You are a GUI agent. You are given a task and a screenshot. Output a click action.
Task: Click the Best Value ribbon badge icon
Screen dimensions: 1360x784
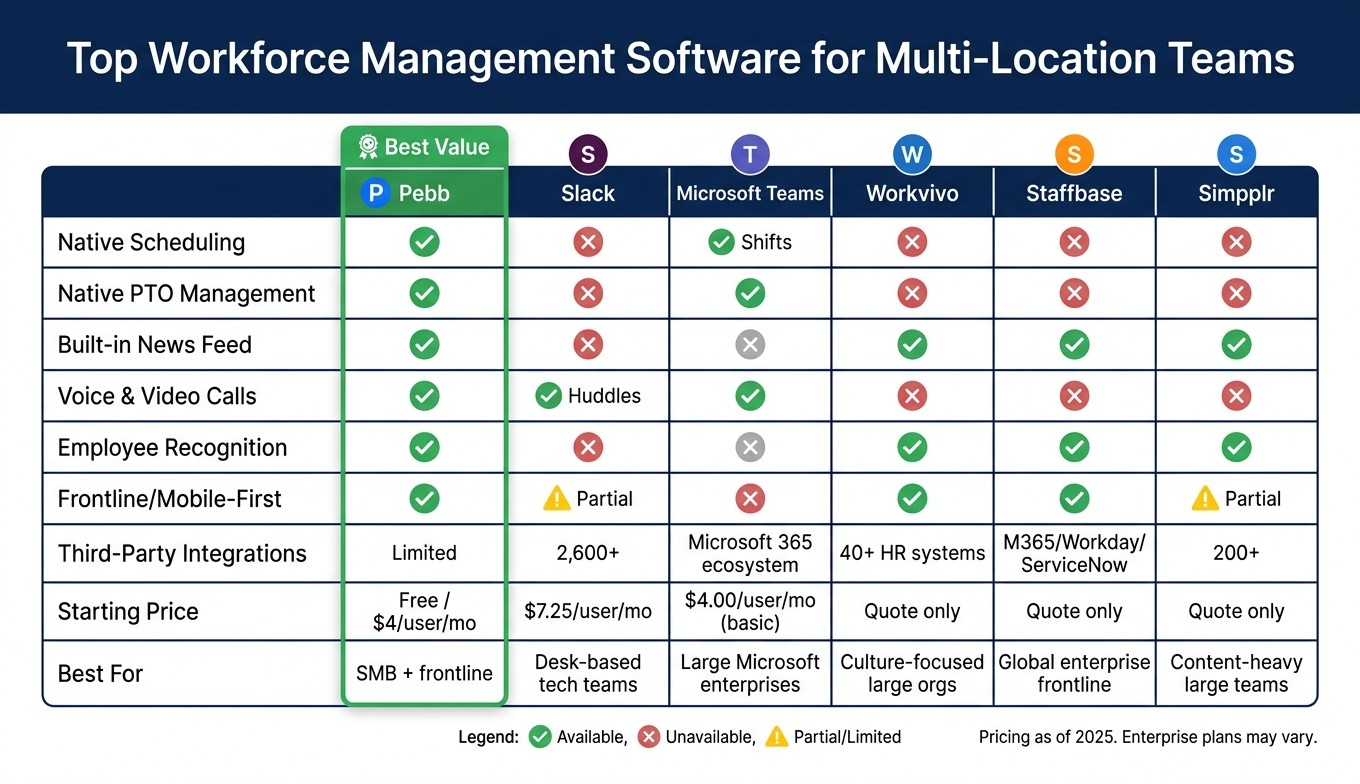pos(367,147)
